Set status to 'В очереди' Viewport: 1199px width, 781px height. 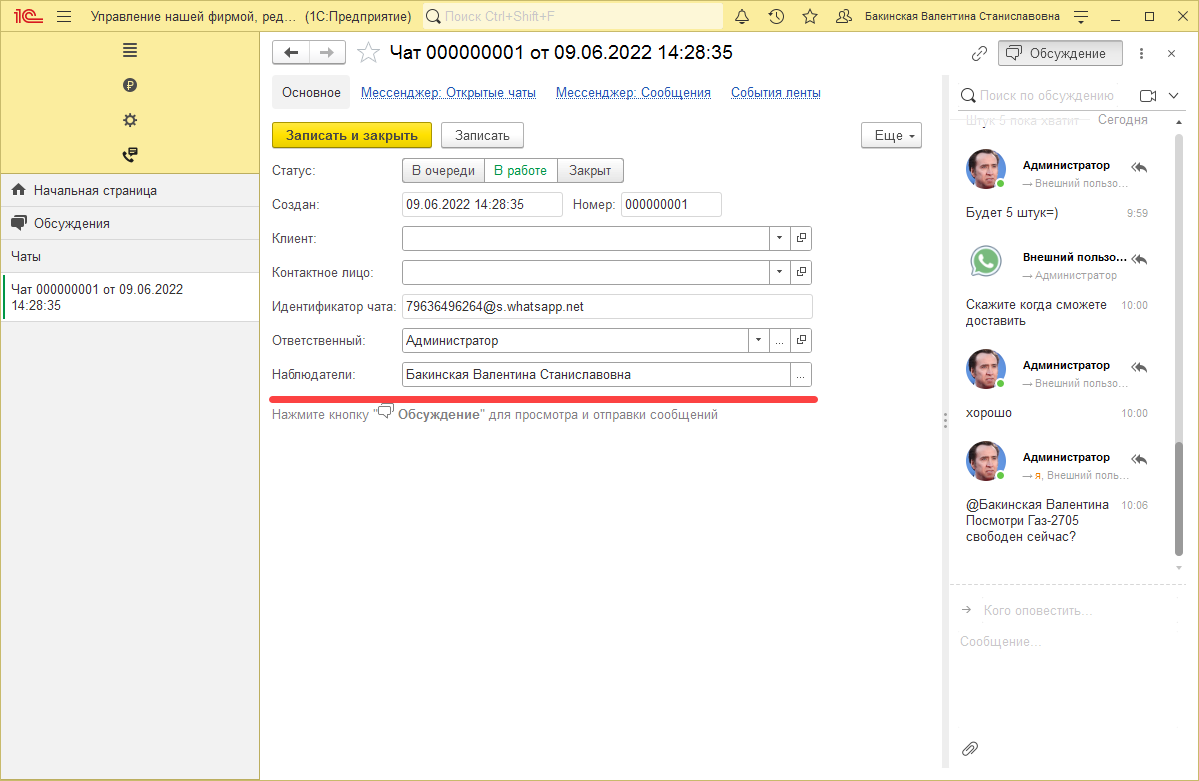click(443, 170)
